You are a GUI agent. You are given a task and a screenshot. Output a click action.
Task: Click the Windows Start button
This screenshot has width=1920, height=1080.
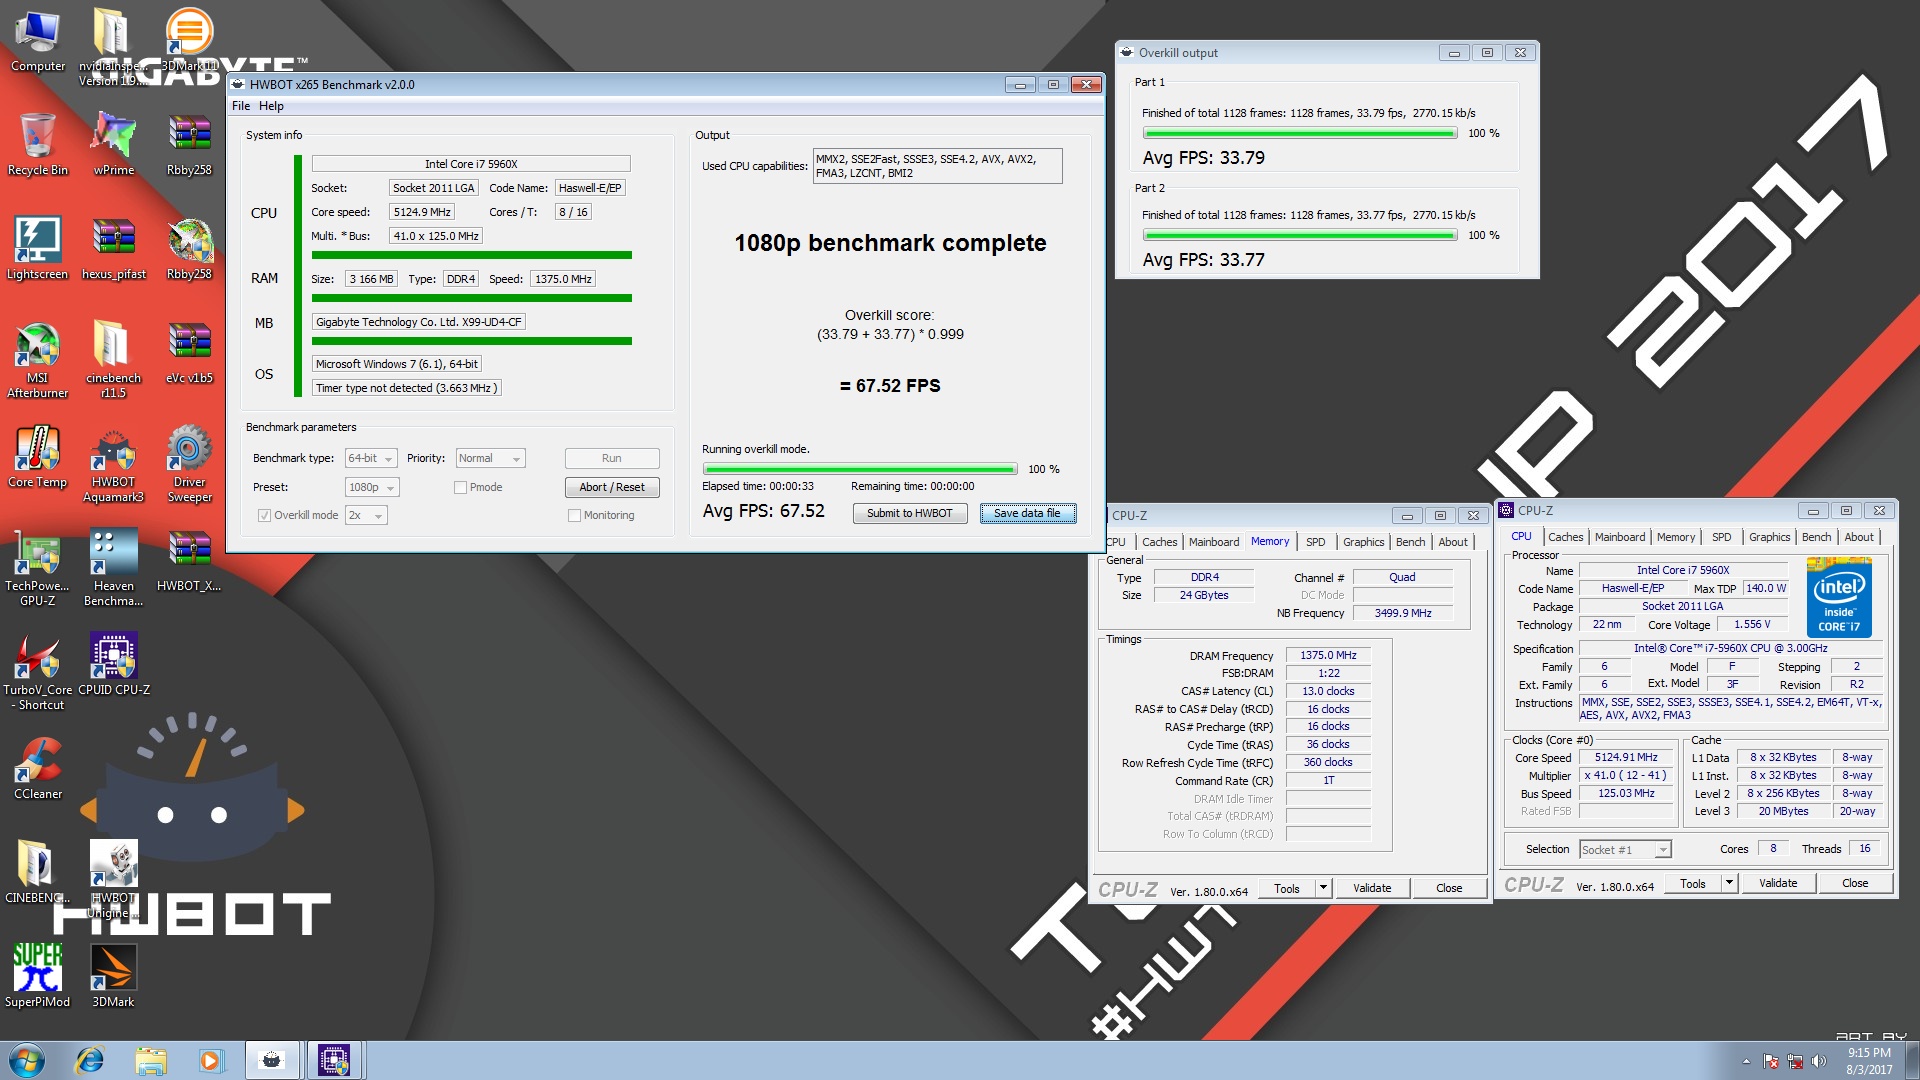27,1060
